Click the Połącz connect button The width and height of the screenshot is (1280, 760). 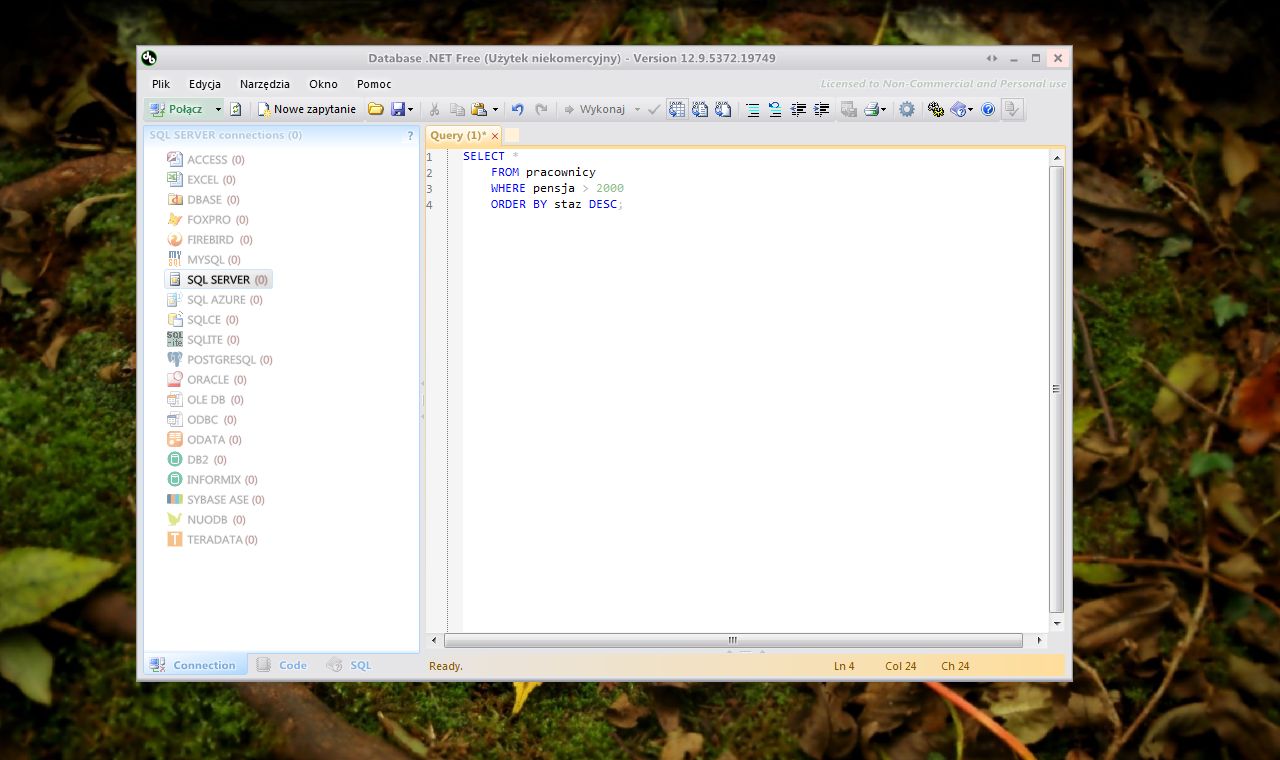(177, 109)
